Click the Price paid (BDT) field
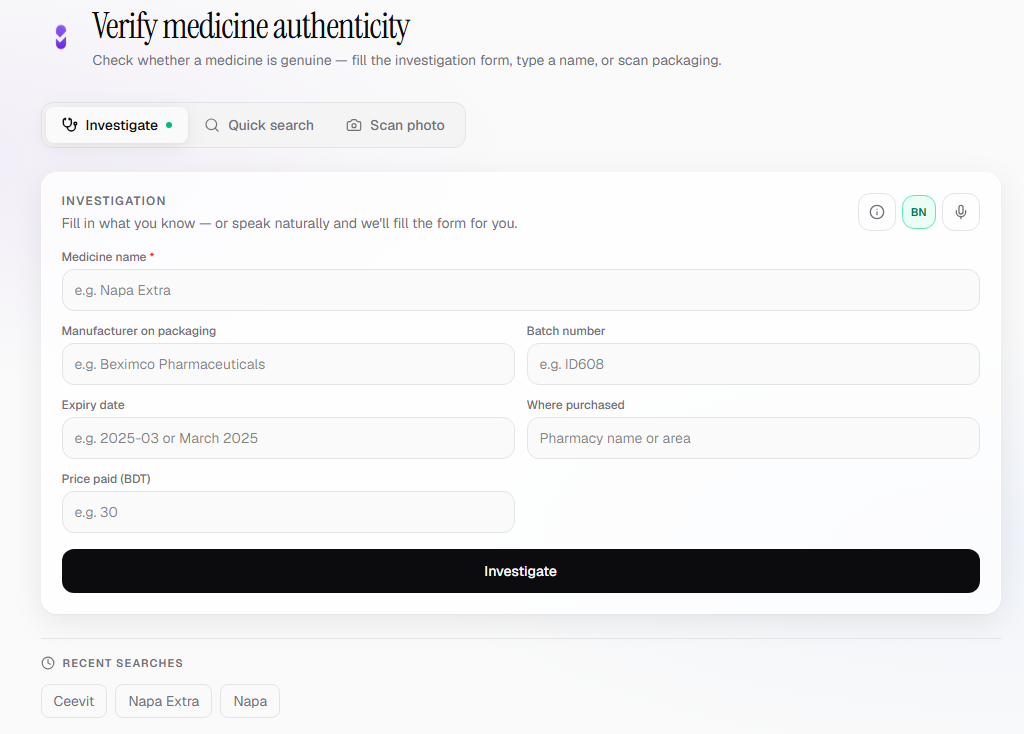 tap(288, 512)
